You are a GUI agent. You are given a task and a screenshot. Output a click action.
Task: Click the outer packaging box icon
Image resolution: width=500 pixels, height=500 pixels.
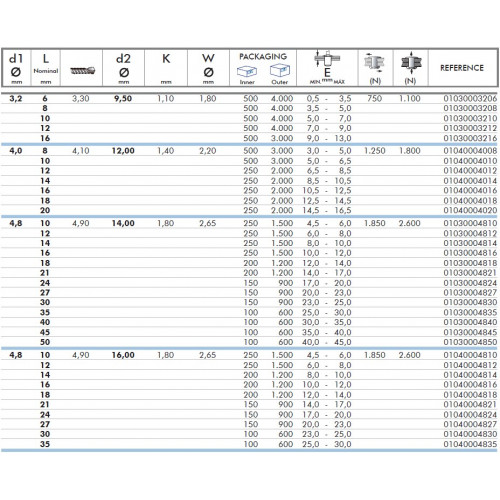280,70
